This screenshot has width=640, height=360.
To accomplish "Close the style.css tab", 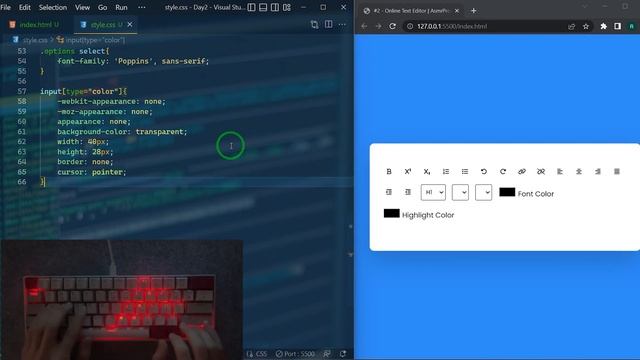I will click(130, 24).
